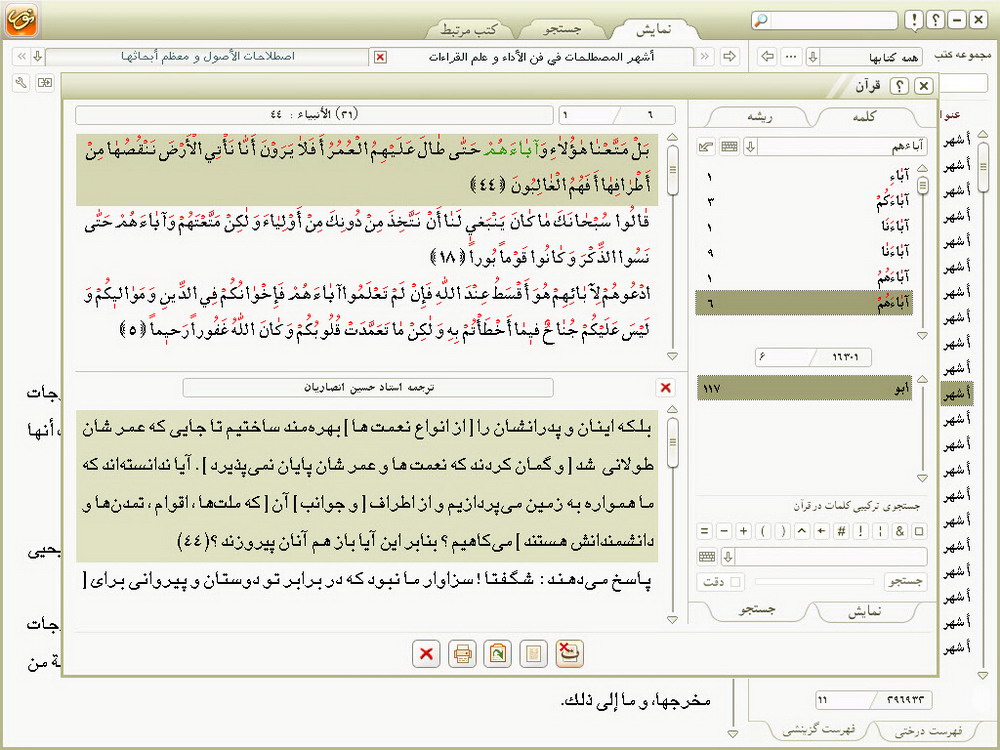
Task: Select the ریشه tab
Action: 759,117
